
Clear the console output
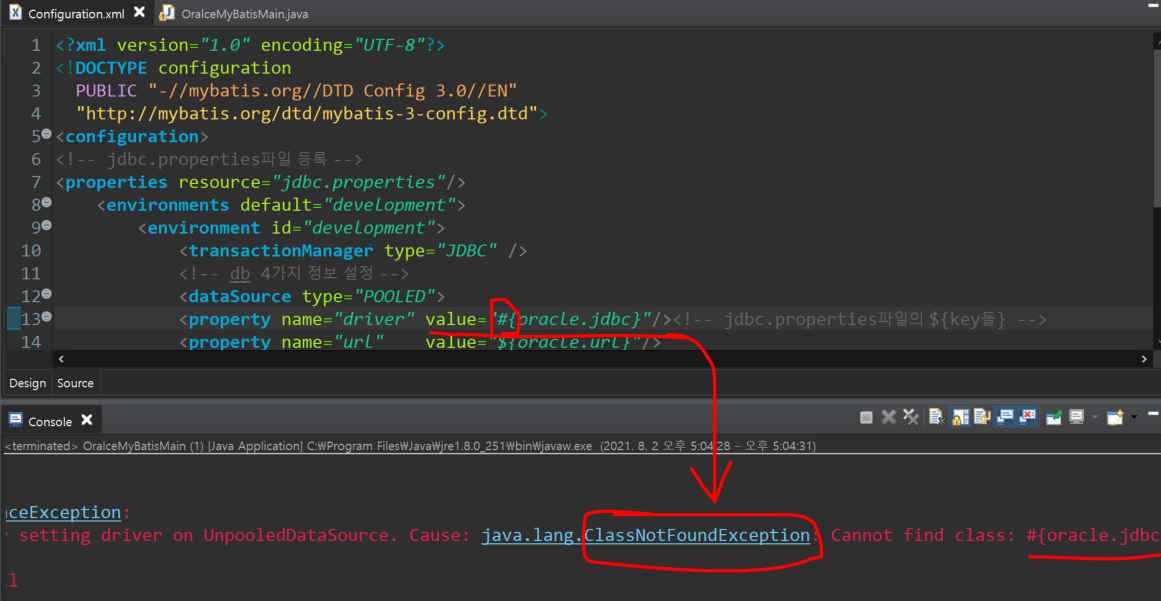click(937, 418)
